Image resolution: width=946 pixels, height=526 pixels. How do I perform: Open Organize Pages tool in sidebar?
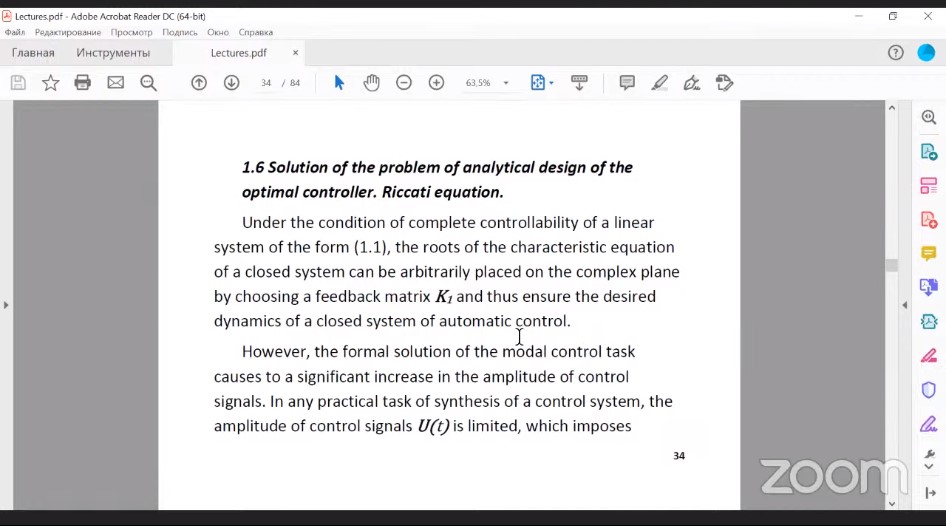pos(929,186)
